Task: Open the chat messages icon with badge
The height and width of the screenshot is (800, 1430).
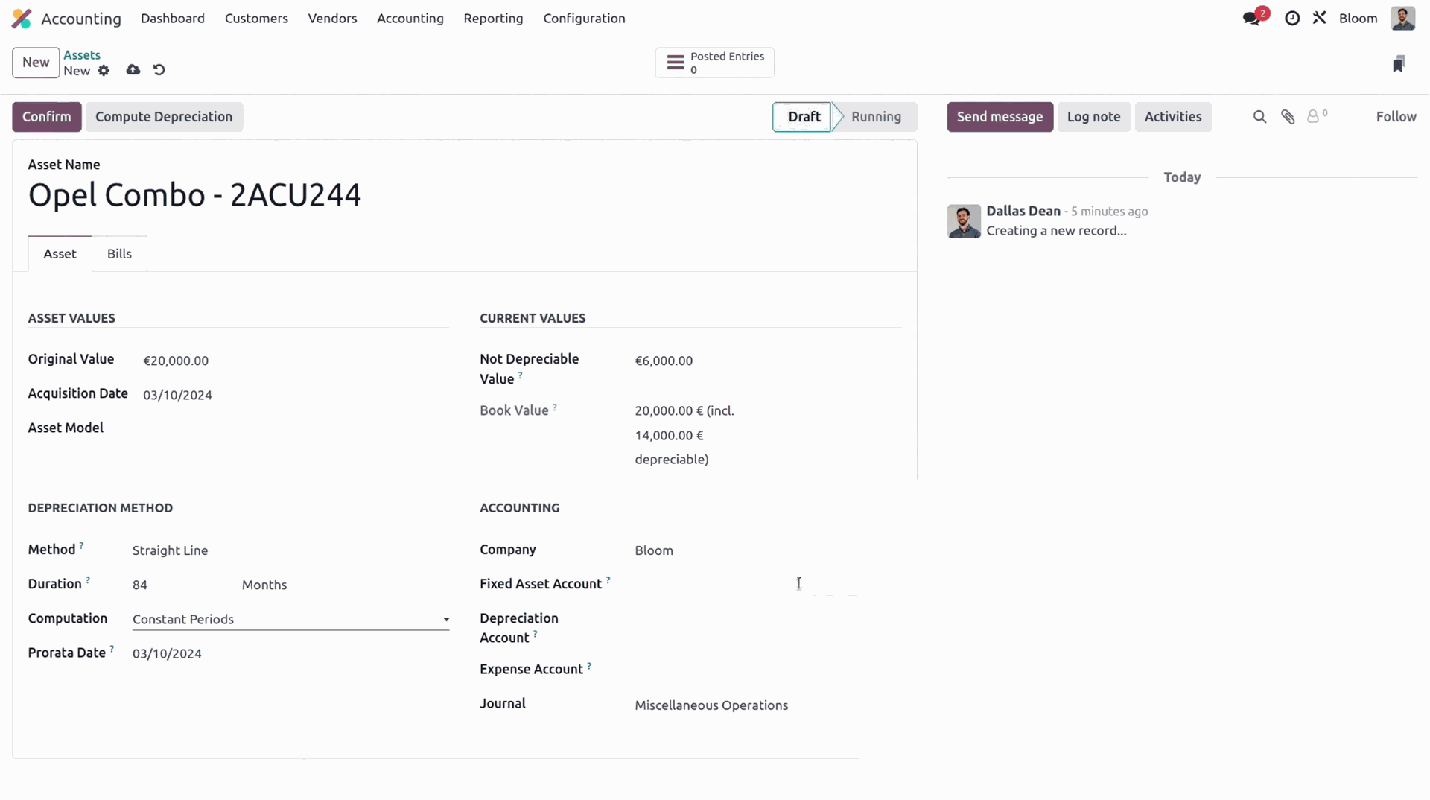Action: [x=1252, y=18]
